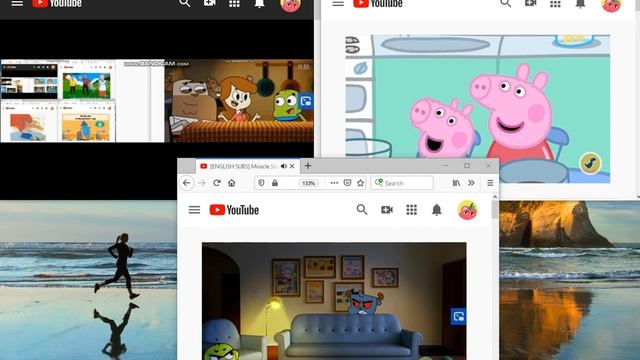Click Firefox forward arrow button
Screen dimensions: 640x360
(x=202, y=183)
